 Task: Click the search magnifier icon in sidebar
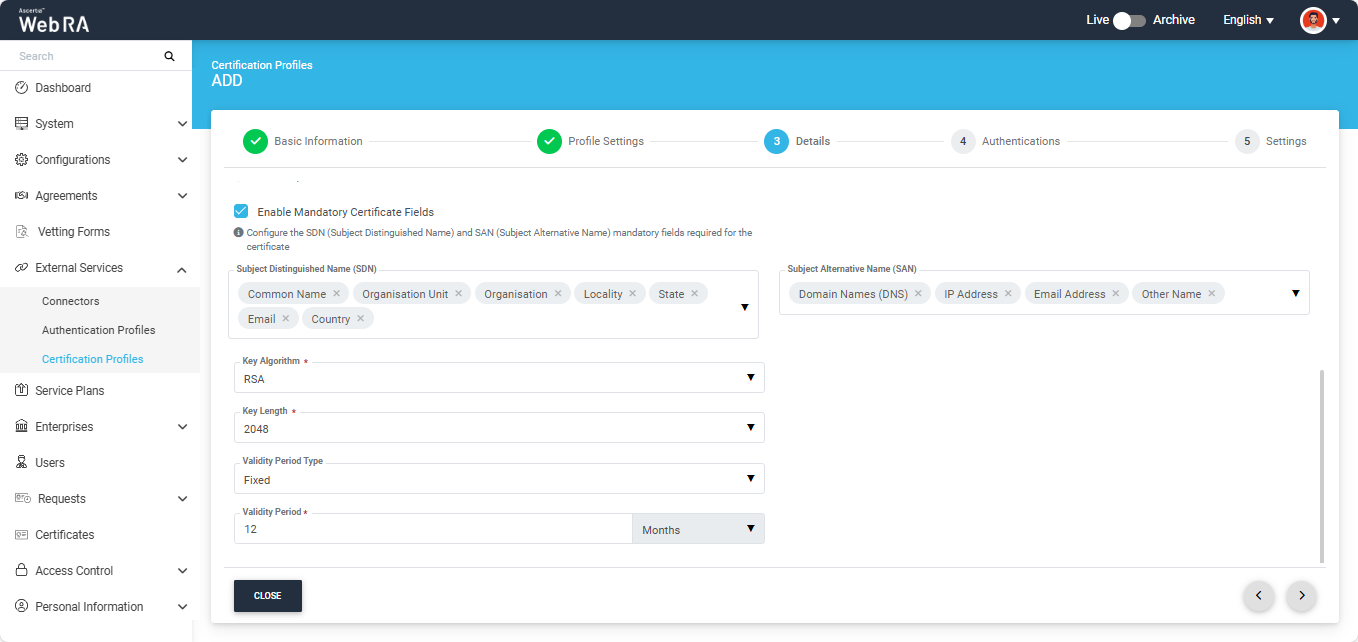pyautogui.click(x=169, y=56)
